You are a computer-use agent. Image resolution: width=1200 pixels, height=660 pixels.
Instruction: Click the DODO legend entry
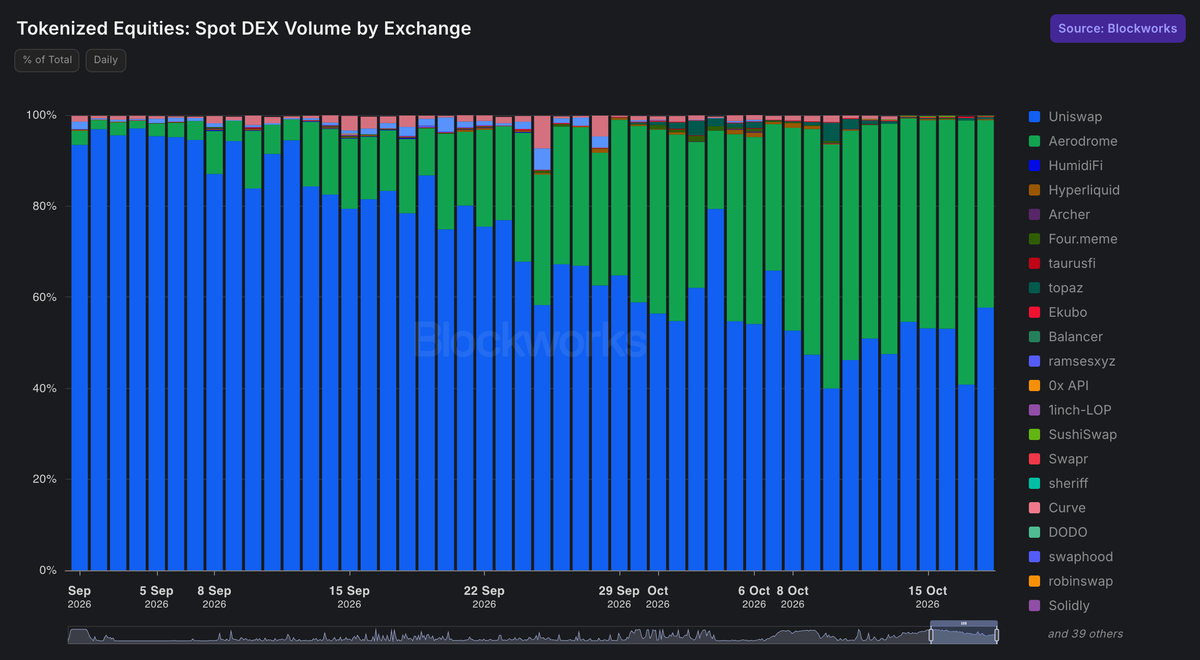1058,533
